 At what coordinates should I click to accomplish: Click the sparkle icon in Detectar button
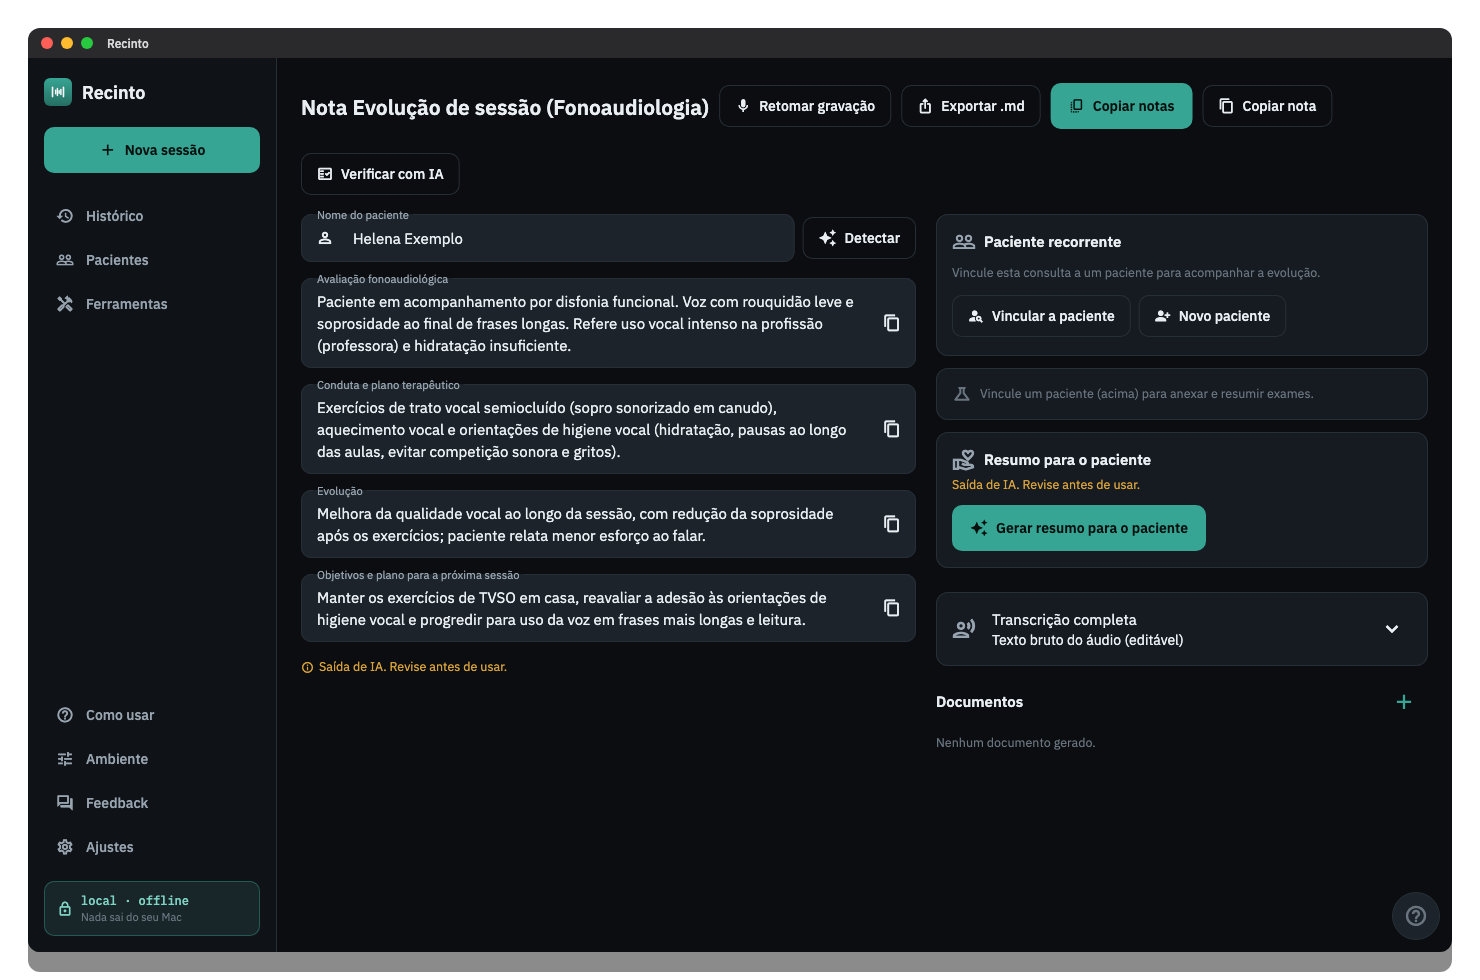(x=828, y=238)
